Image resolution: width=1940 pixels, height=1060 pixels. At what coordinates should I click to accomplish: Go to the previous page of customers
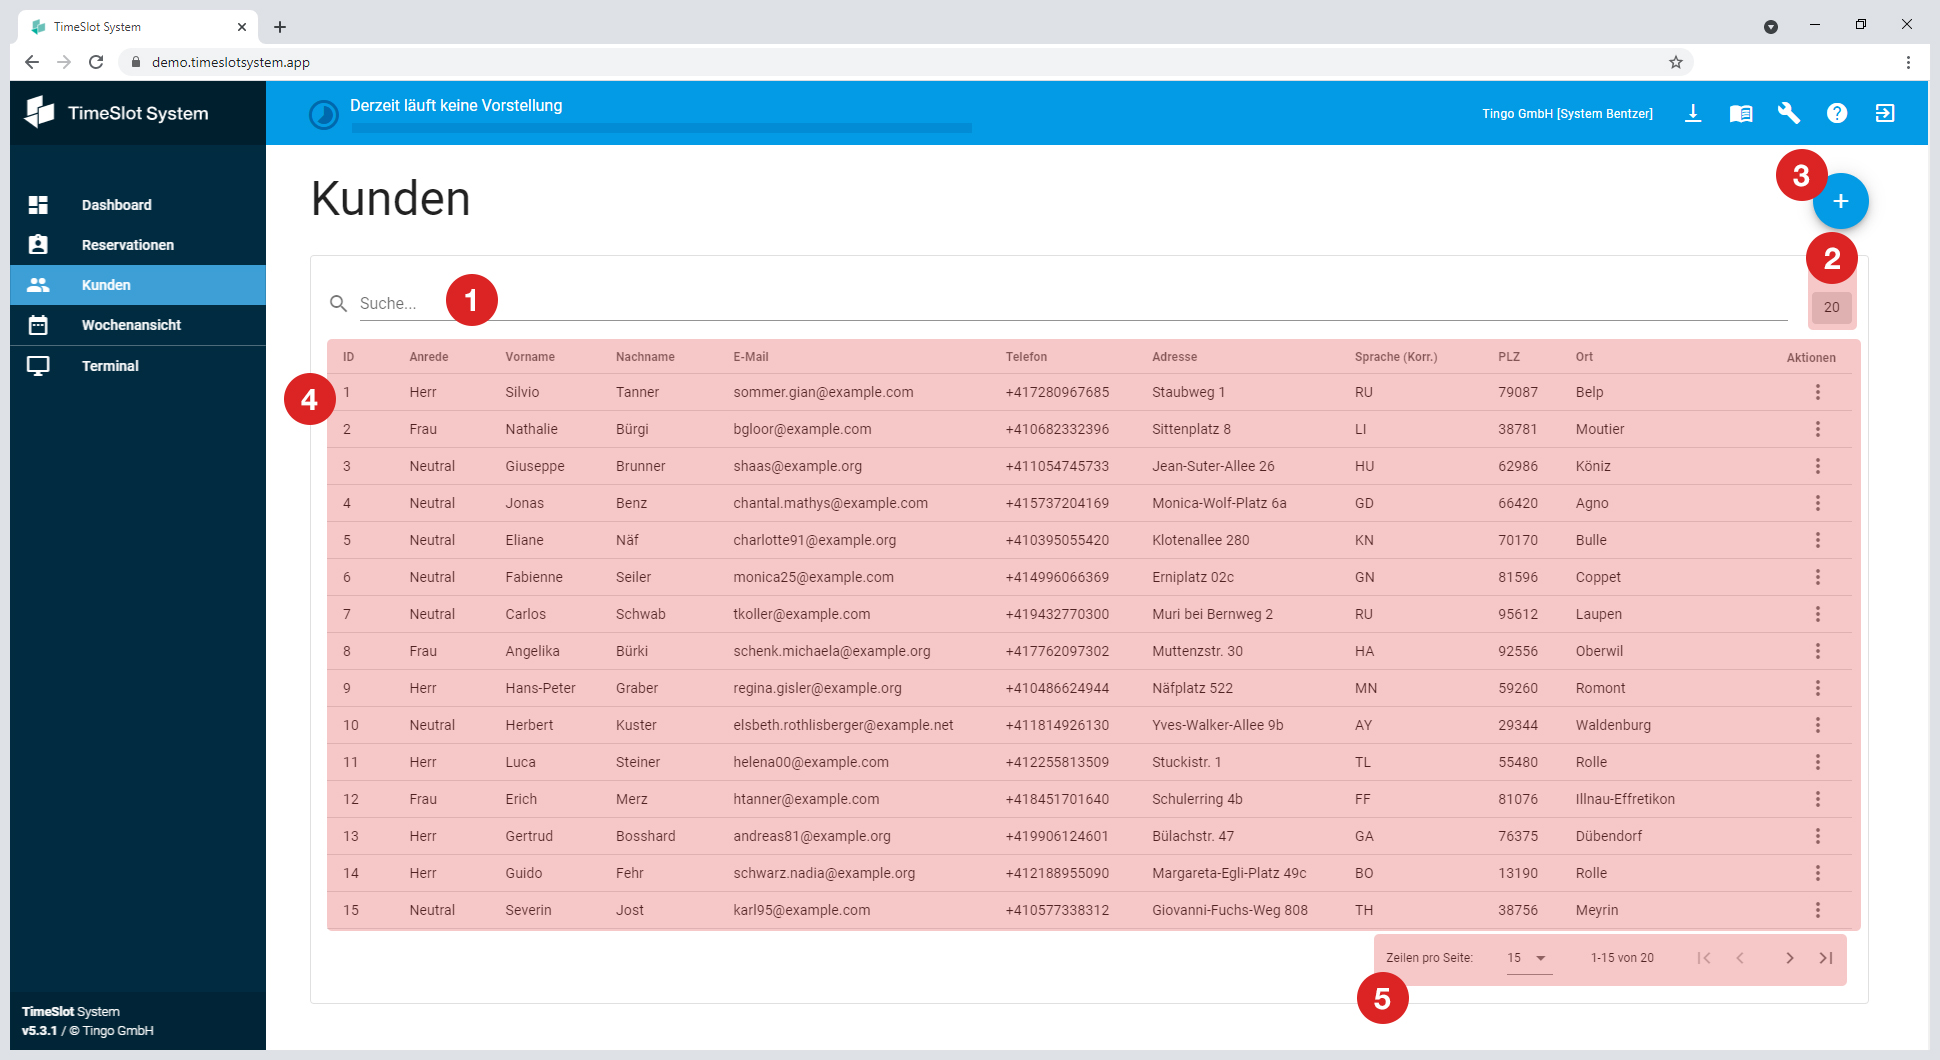coord(1740,958)
